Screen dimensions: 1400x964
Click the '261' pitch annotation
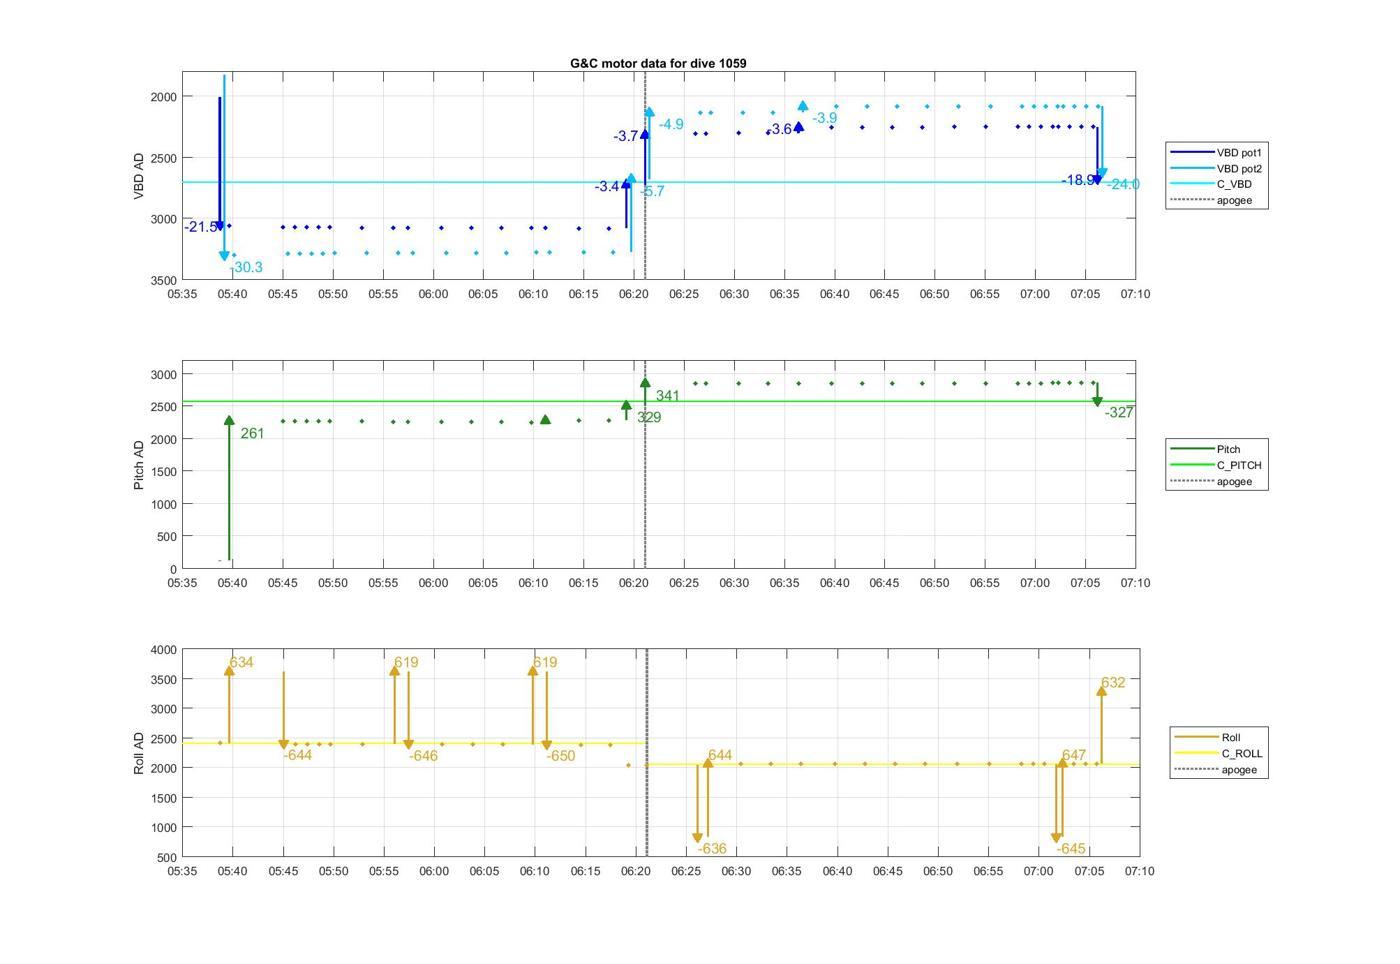tap(252, 433)
